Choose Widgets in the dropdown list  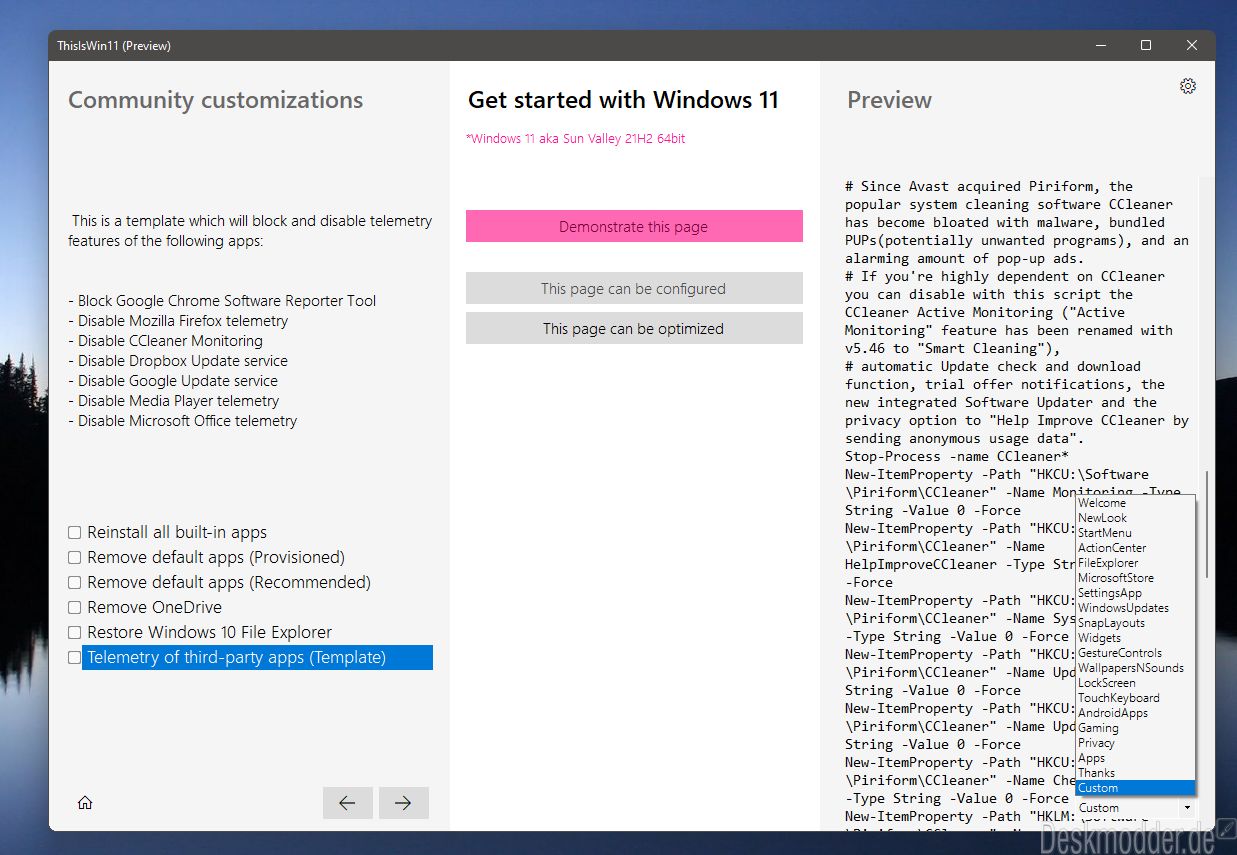pyautogui.click(x=1135, y=638)
